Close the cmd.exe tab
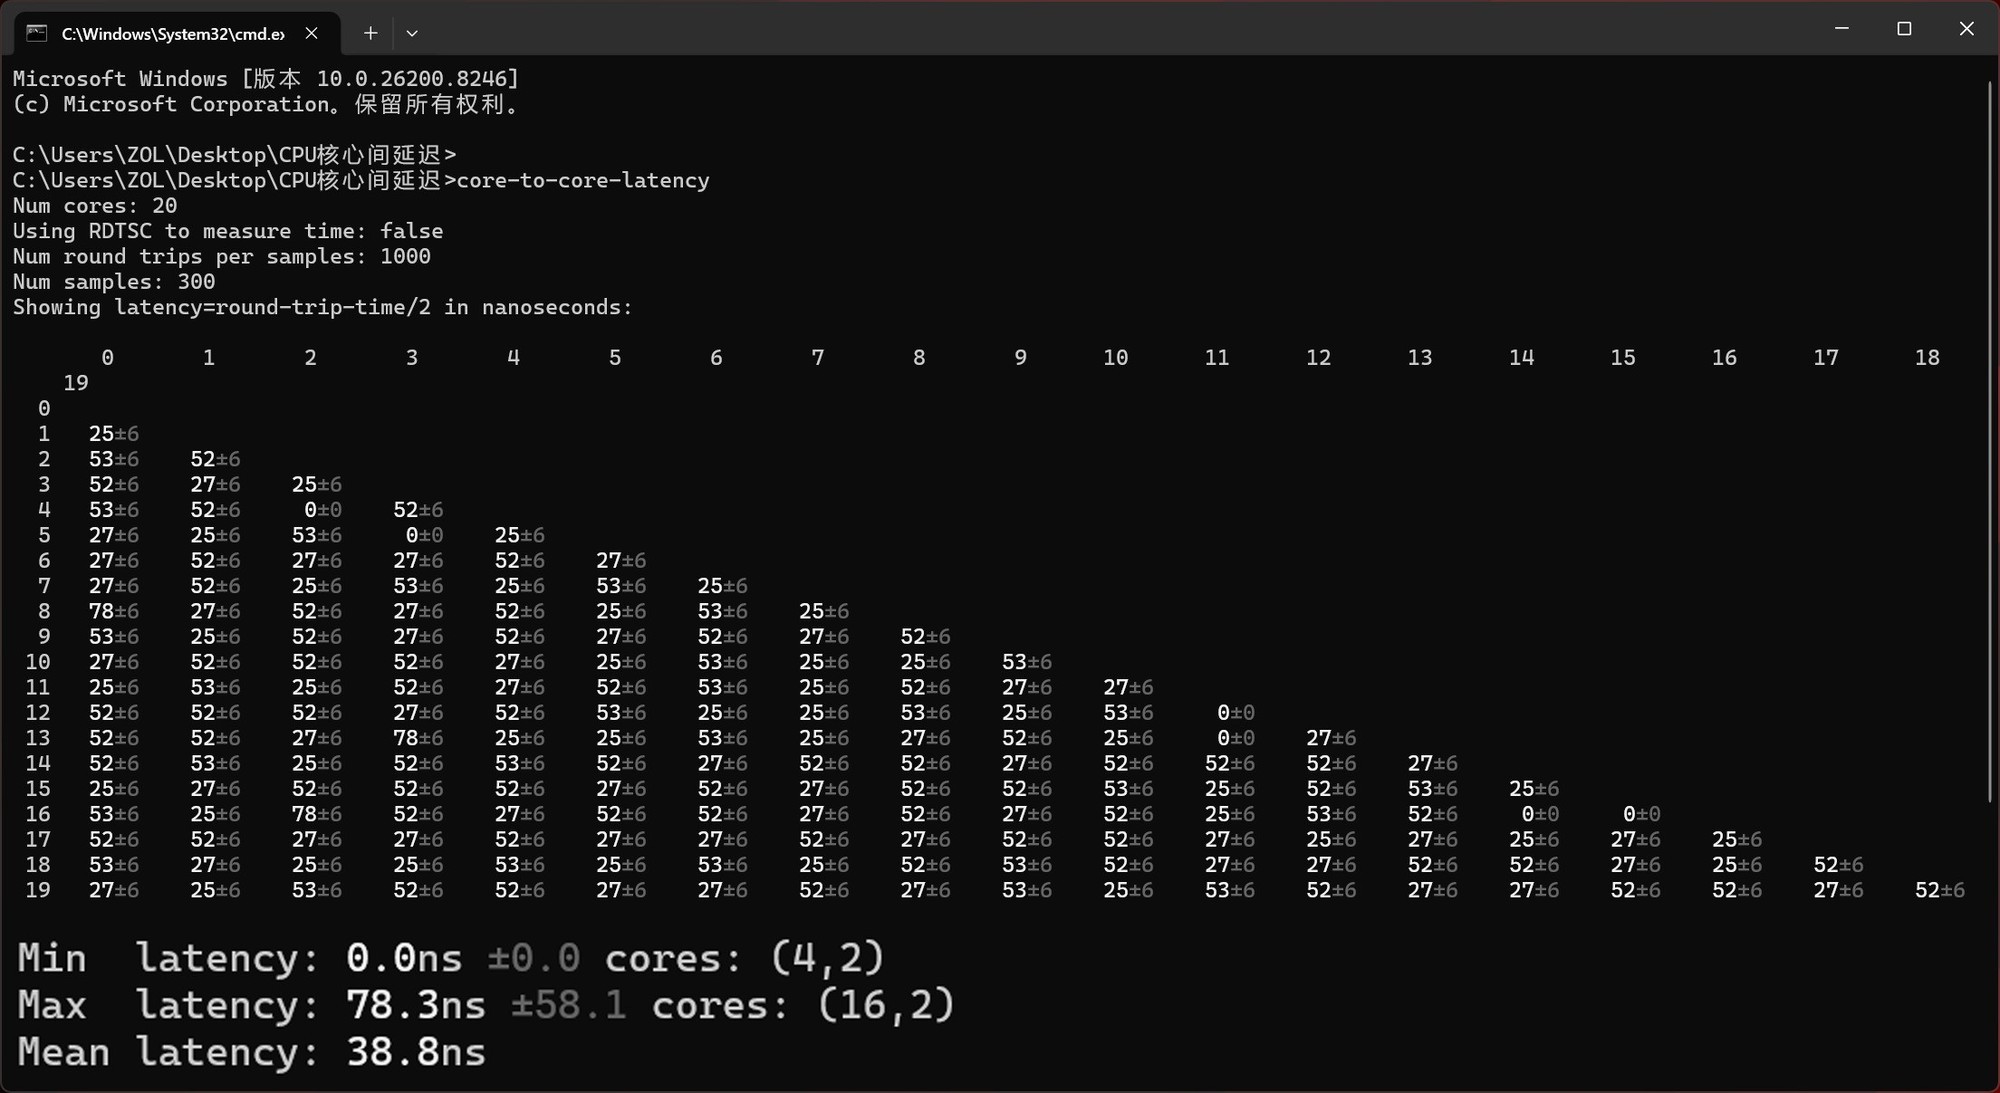 pyautogui.click(x=312, y=33)
